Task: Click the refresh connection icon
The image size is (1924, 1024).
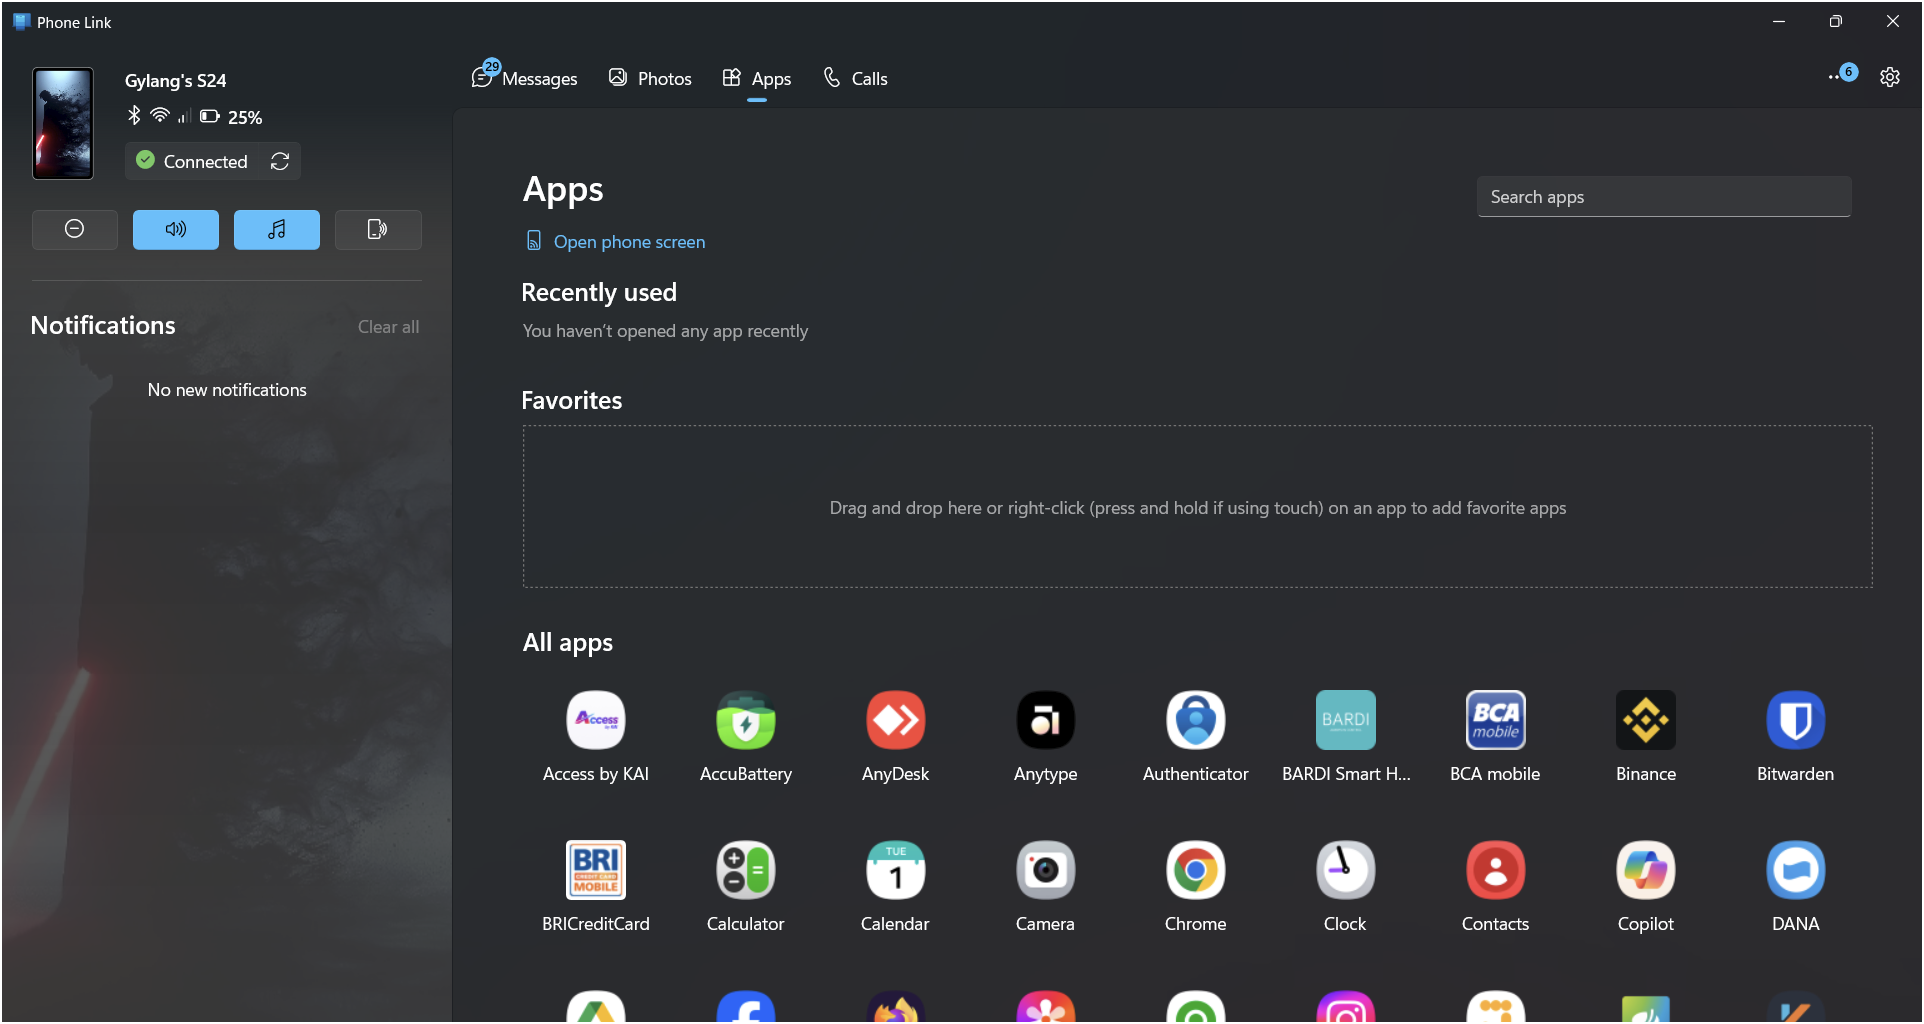Action: (280, 161)
